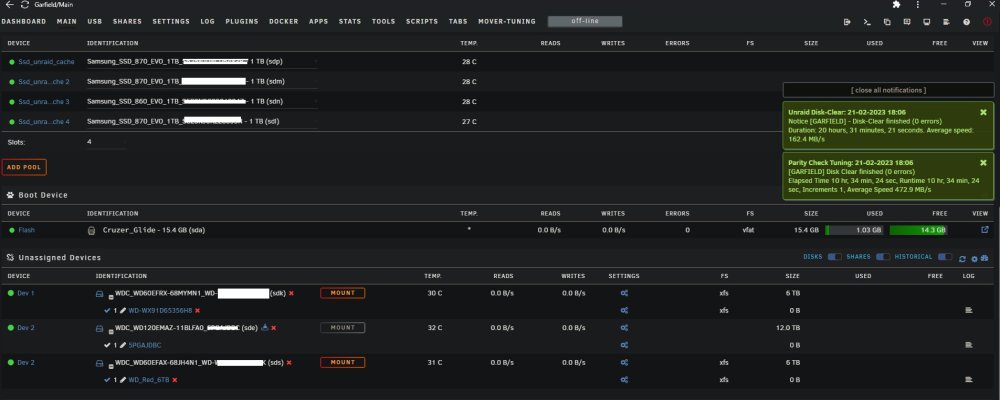The height and width of the screenshot is (400, 1000).
Task: Open the Flash device view icon
Action: pos(985,230)
